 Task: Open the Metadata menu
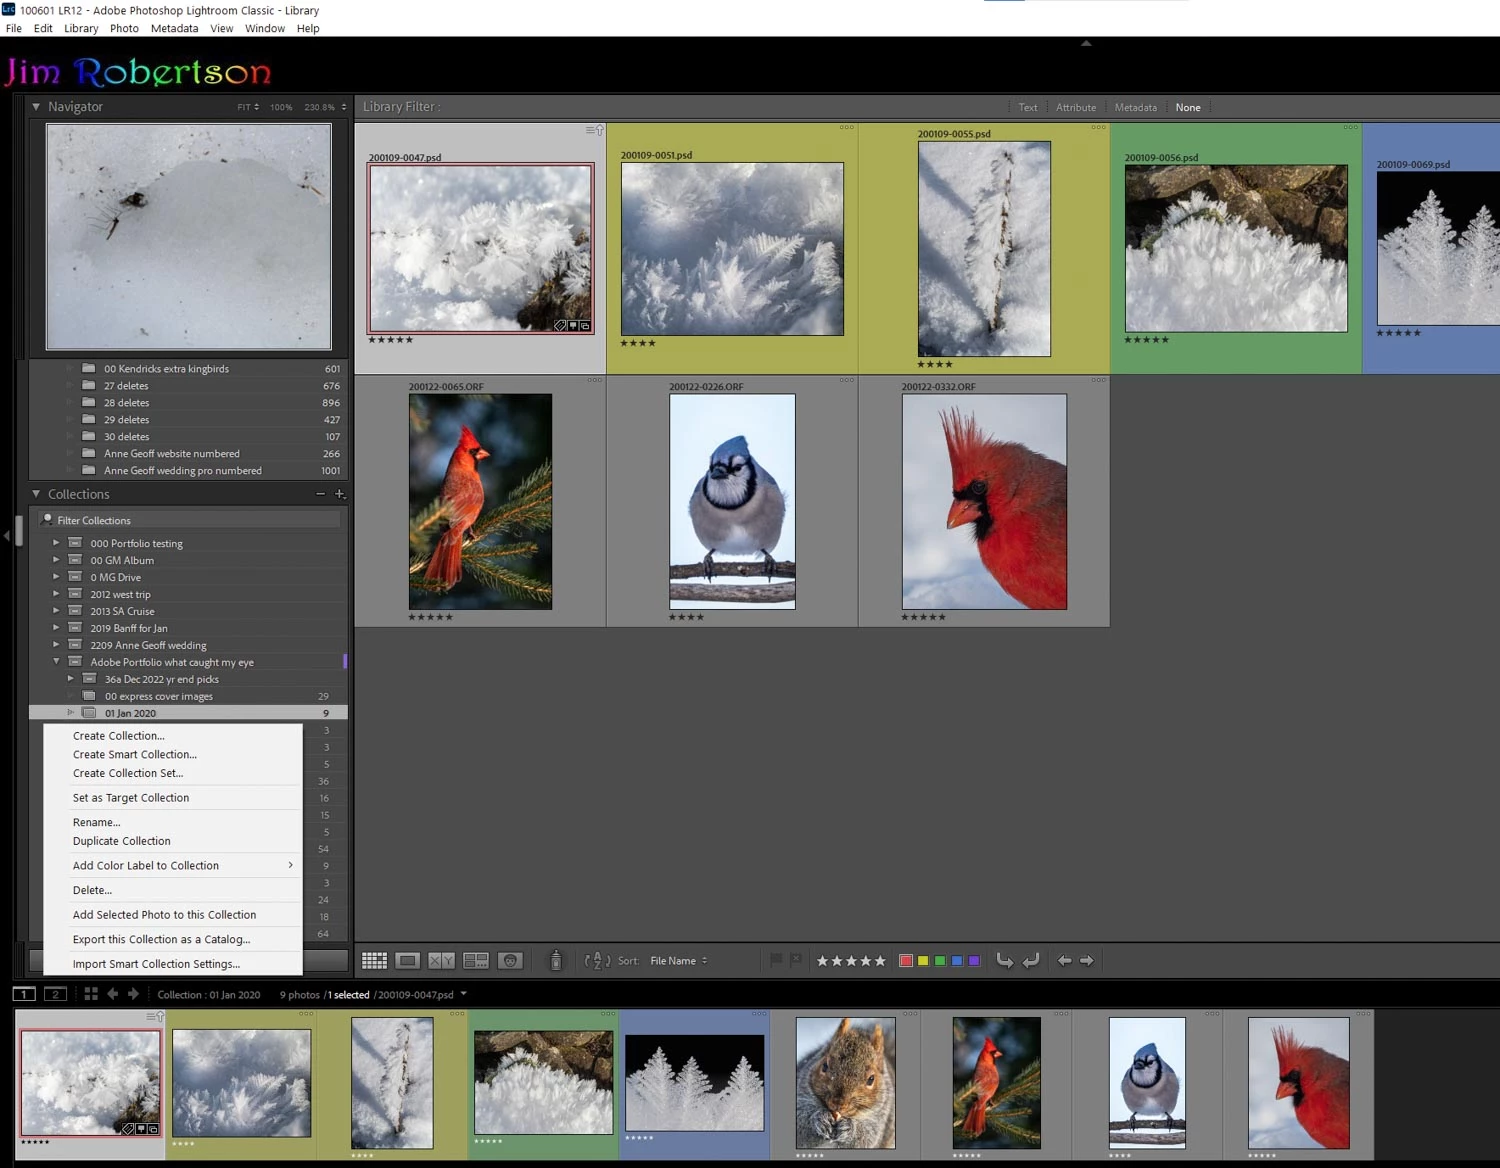click(x=174, y=28)
